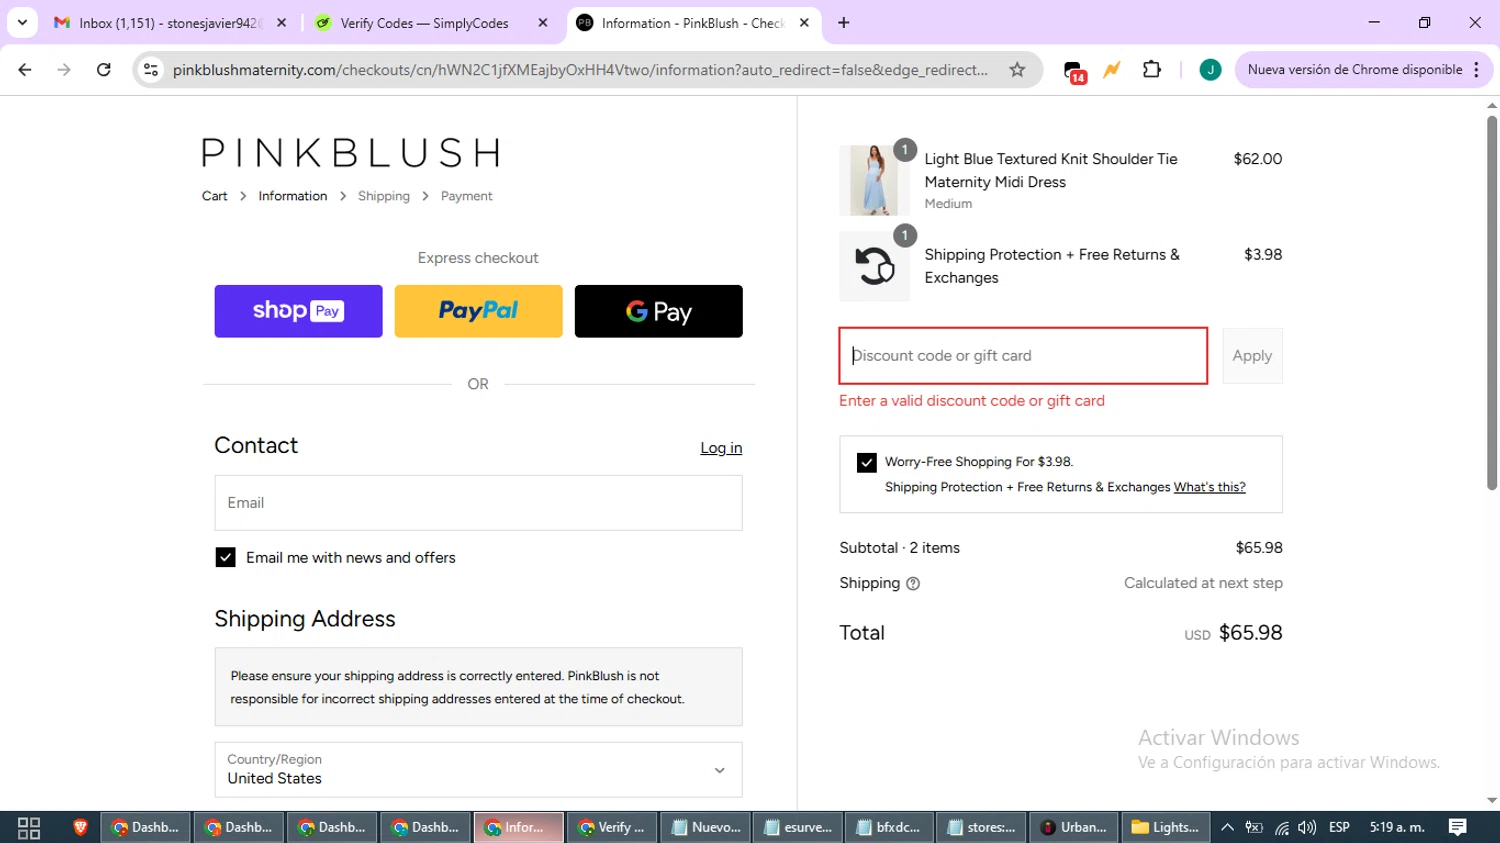The image size is (1500, 843).
Task: Open the Country/Region dropdown
Action: click(x=478, y=770)
